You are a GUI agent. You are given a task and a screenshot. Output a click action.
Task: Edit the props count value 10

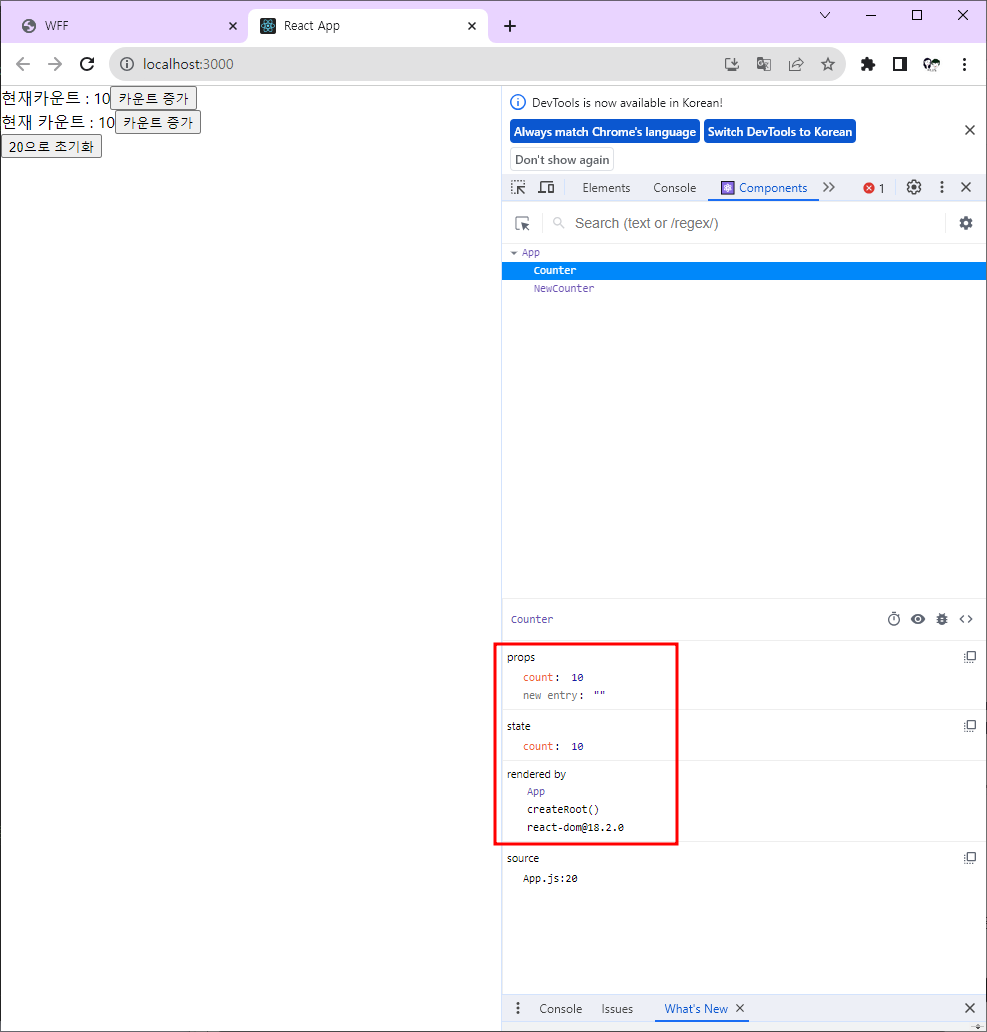pyautogui.click(x=577, y=677)
